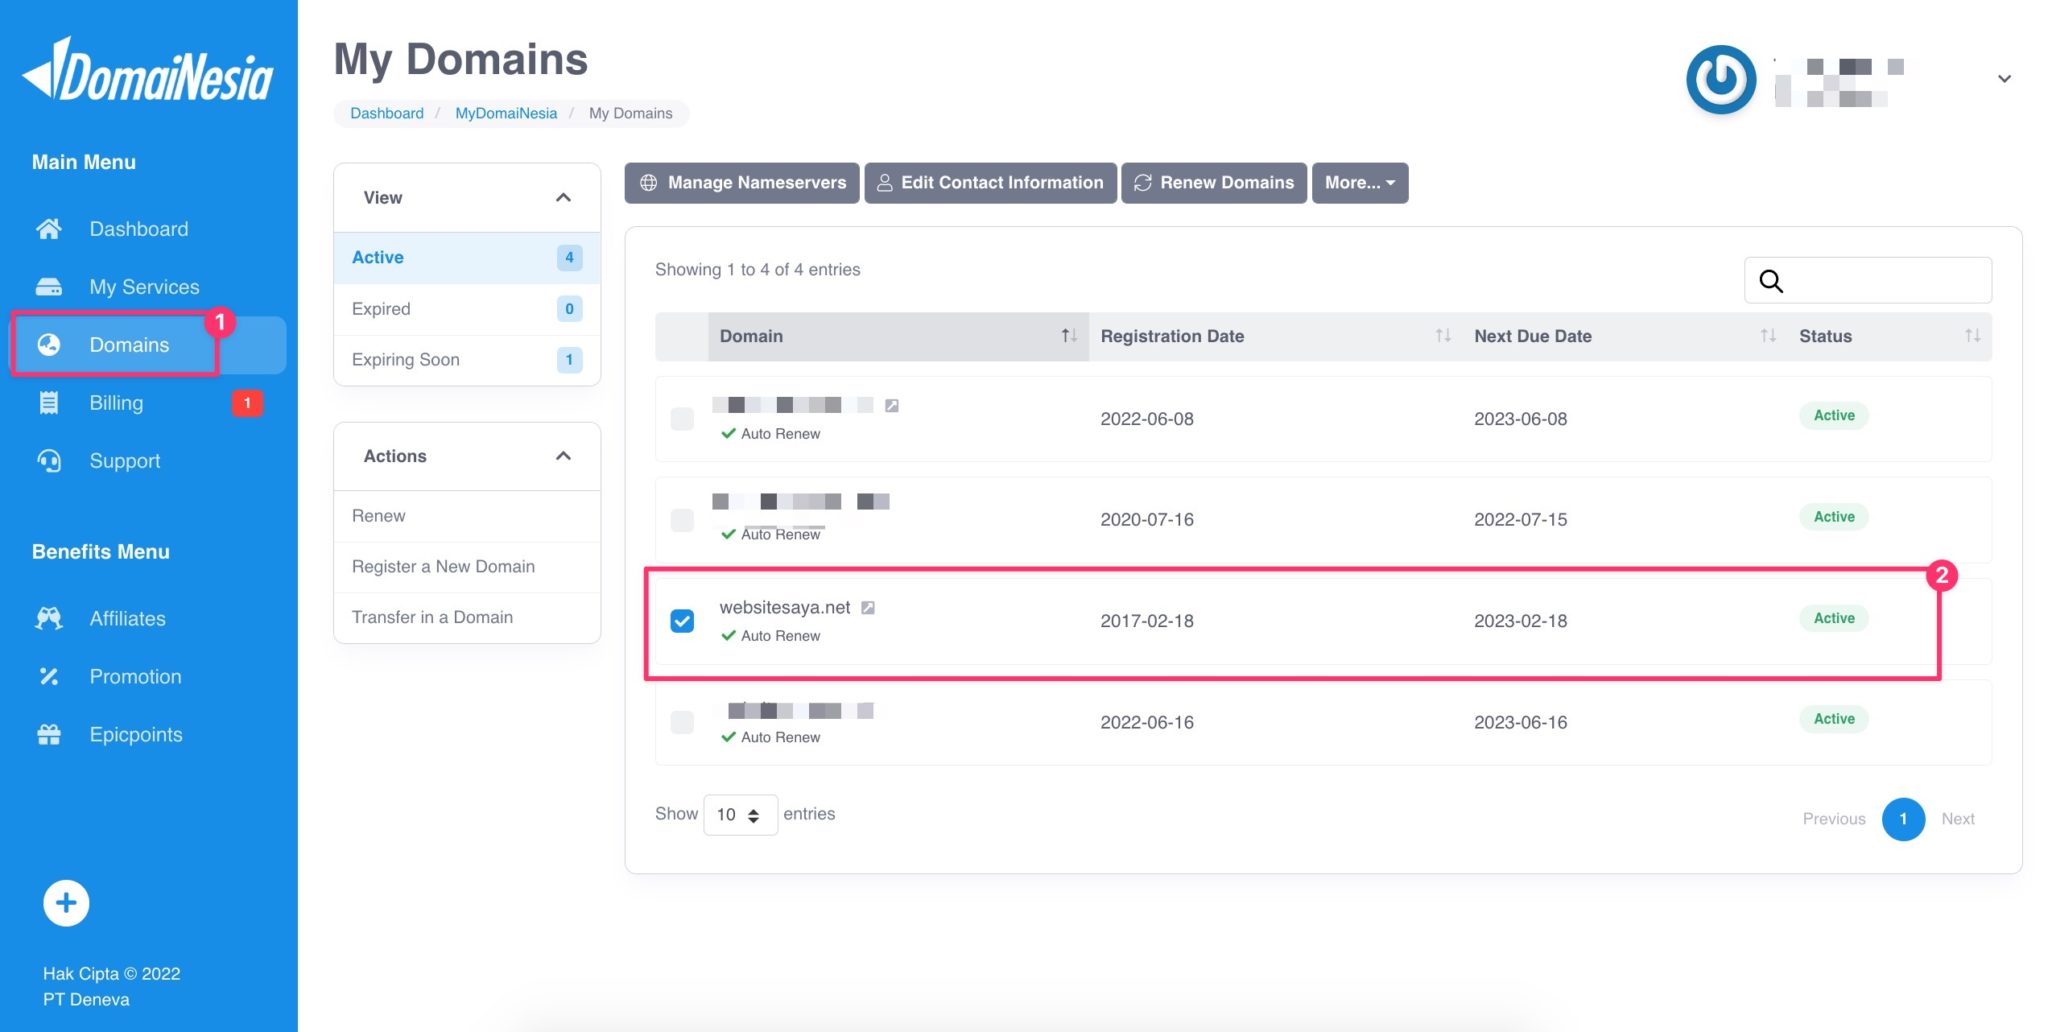
Task: Select the bottom domain row checkbox
Action: coord(682,721)
